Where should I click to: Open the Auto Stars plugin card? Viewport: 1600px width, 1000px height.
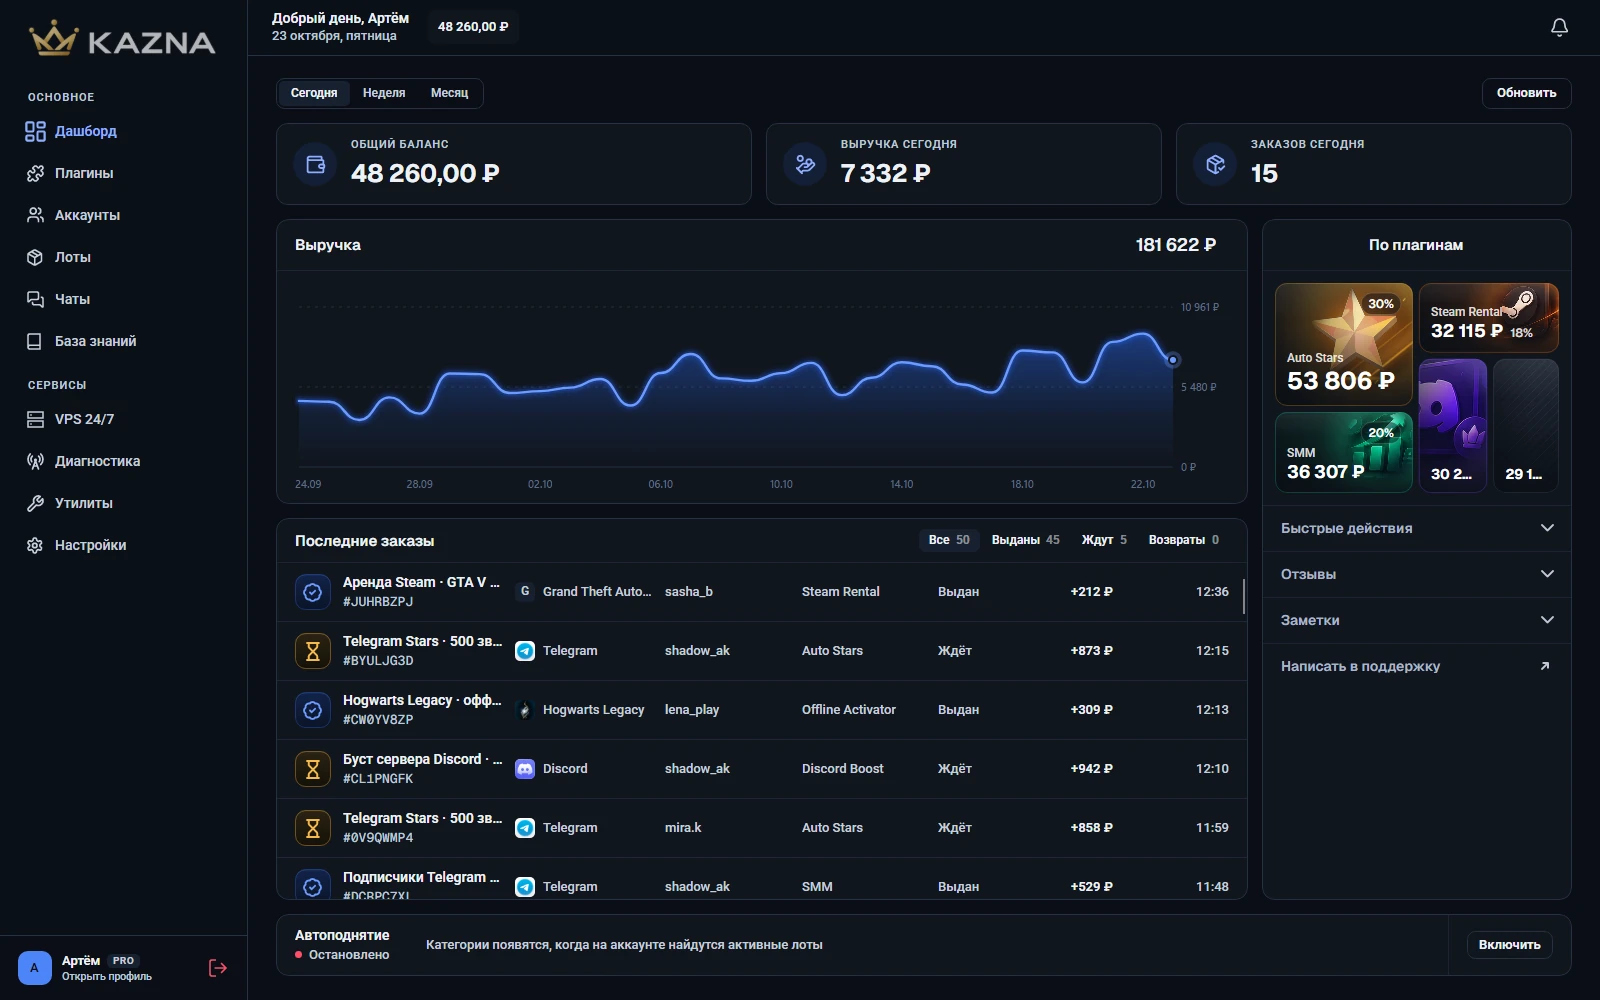1344,344
